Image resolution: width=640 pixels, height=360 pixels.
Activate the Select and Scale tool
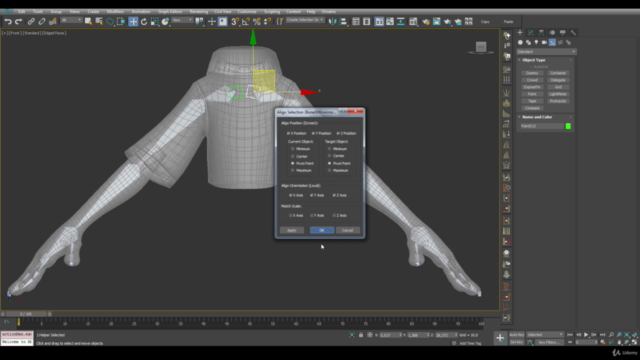pyautogui.click(x=154, y=22)
